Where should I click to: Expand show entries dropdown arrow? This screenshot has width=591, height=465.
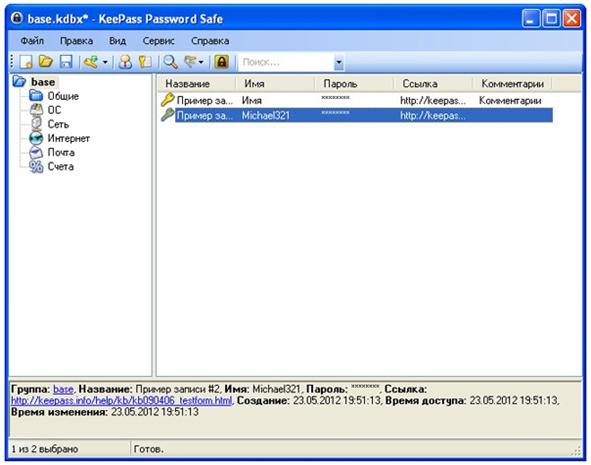tap(201, 62)
